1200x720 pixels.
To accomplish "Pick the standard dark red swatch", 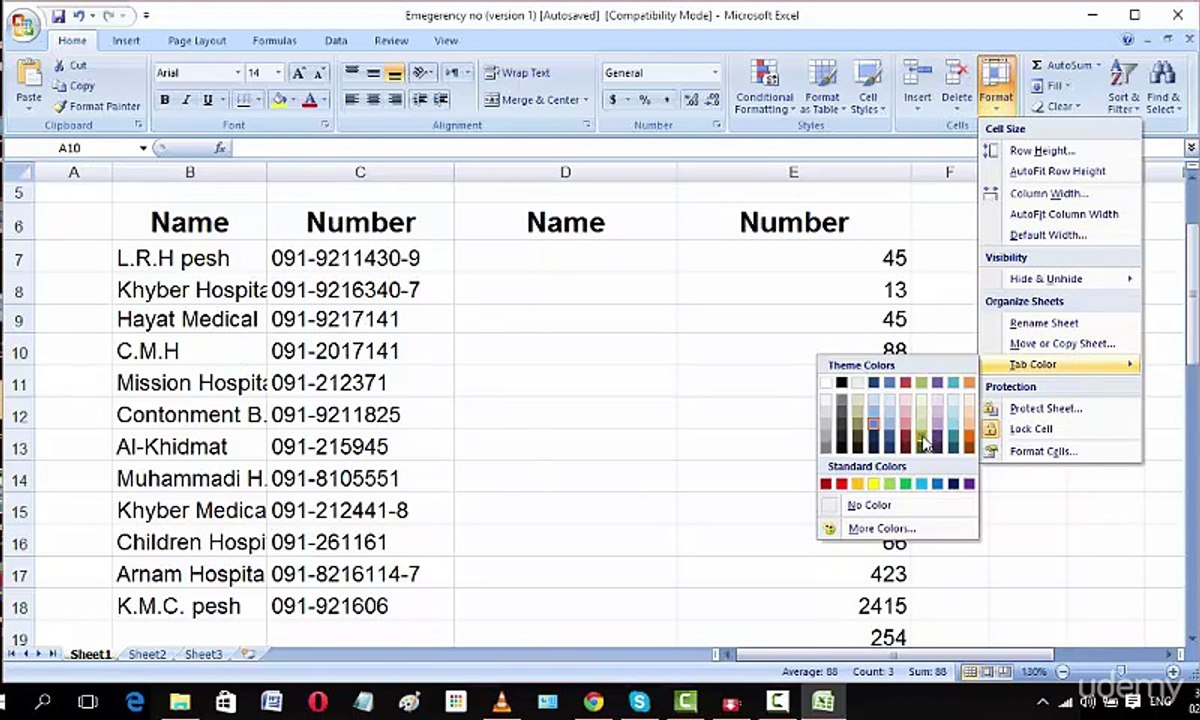I will click(826, 484).
